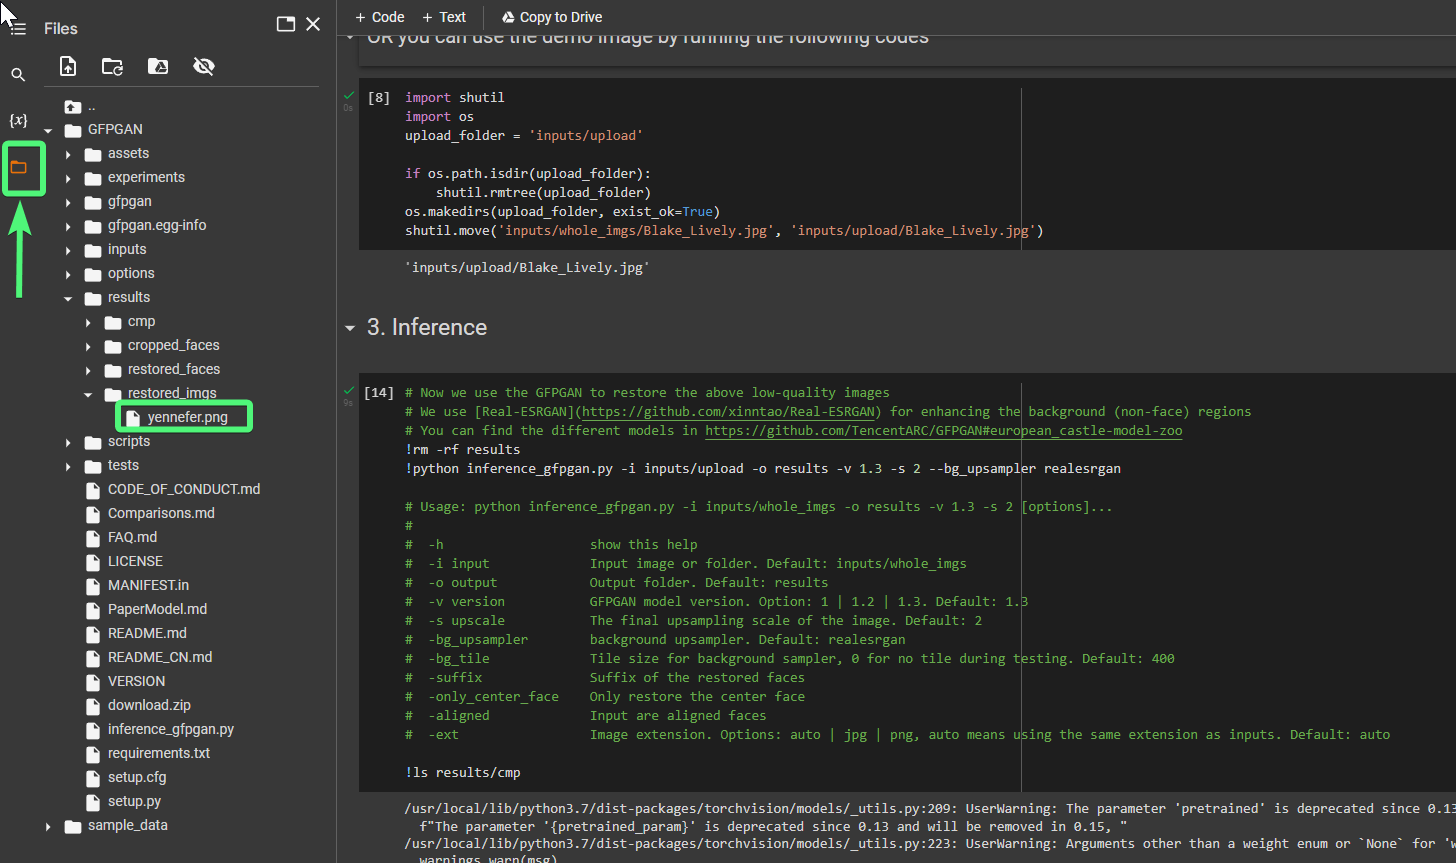This screenshot has width=1456, height=863.
Task: Open the search icon in left sidebar
Action: click(x=18, y=75)
